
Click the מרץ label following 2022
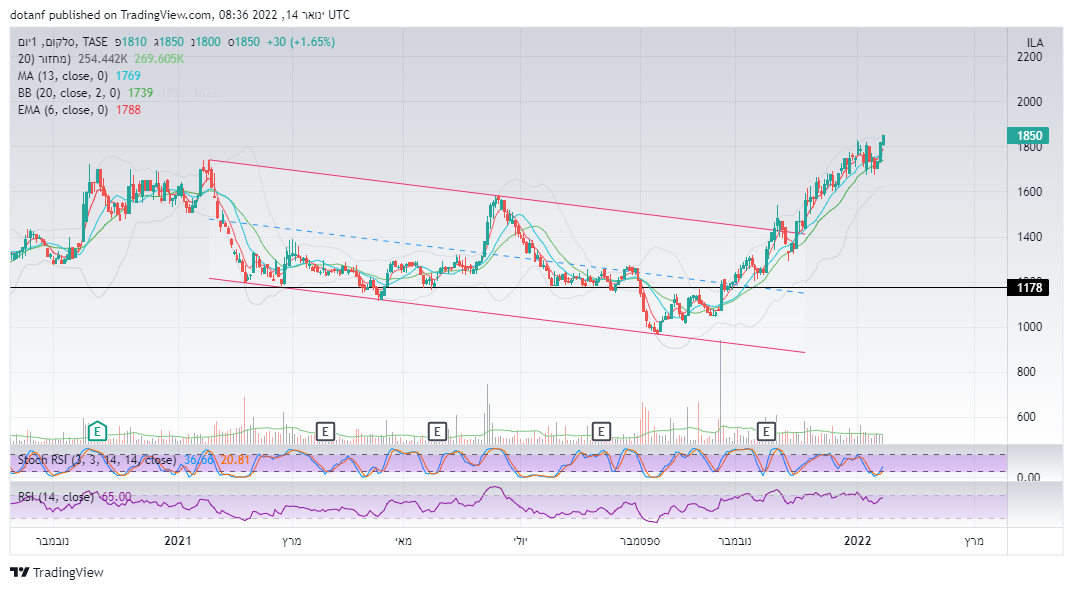click(x=974, y=541)
